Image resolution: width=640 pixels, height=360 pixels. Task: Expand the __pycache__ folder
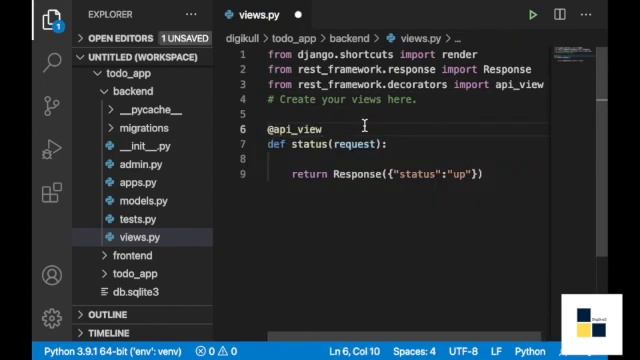(x=111, y=109)
